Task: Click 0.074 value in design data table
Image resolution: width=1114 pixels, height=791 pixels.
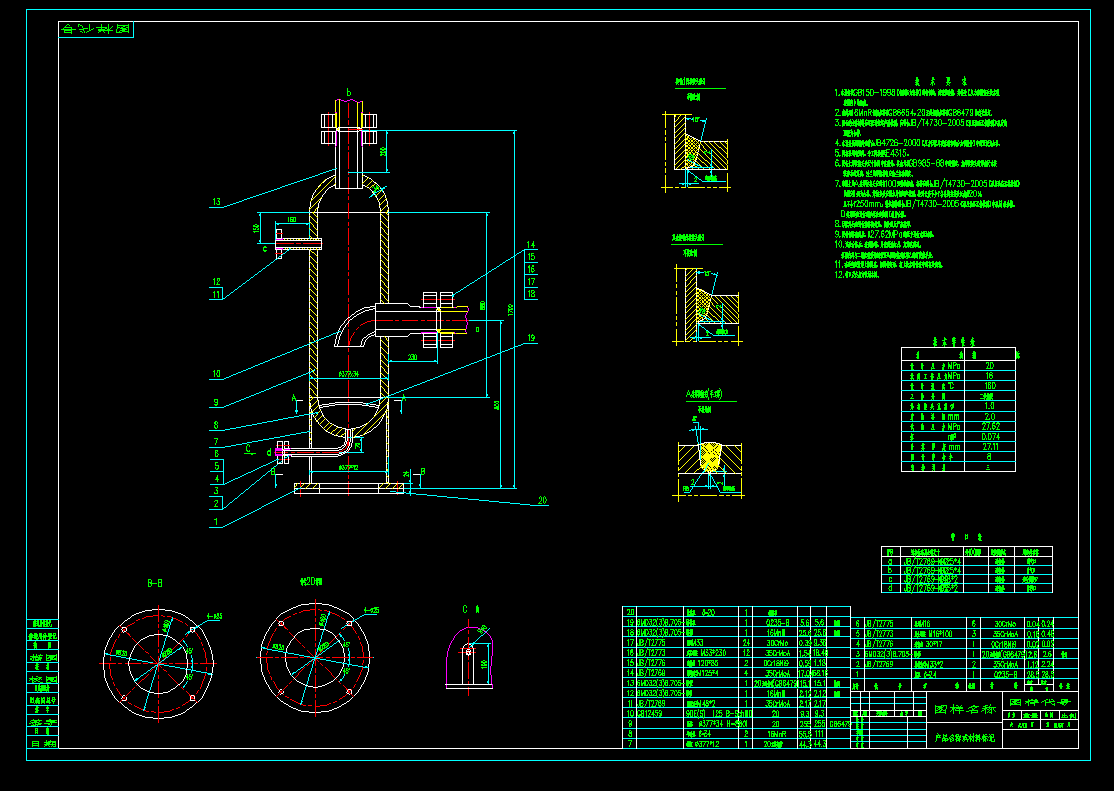Action: (989, 437)
